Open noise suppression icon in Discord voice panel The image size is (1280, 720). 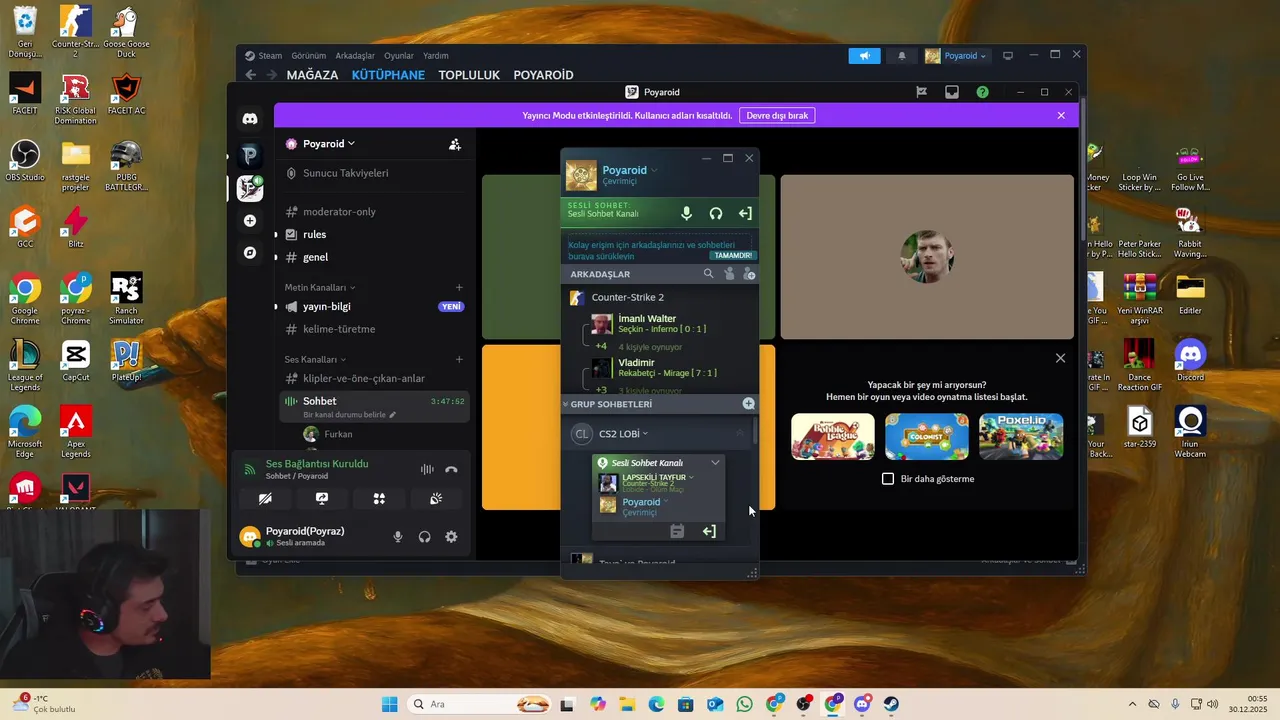click(427, 469)
